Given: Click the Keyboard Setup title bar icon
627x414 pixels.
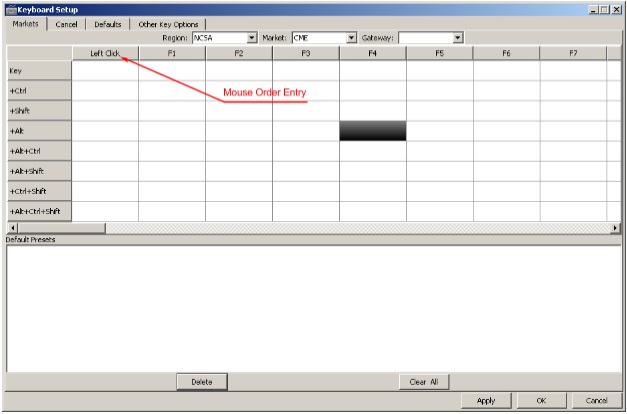Looking at the screenshot, I should pos(10,8).
